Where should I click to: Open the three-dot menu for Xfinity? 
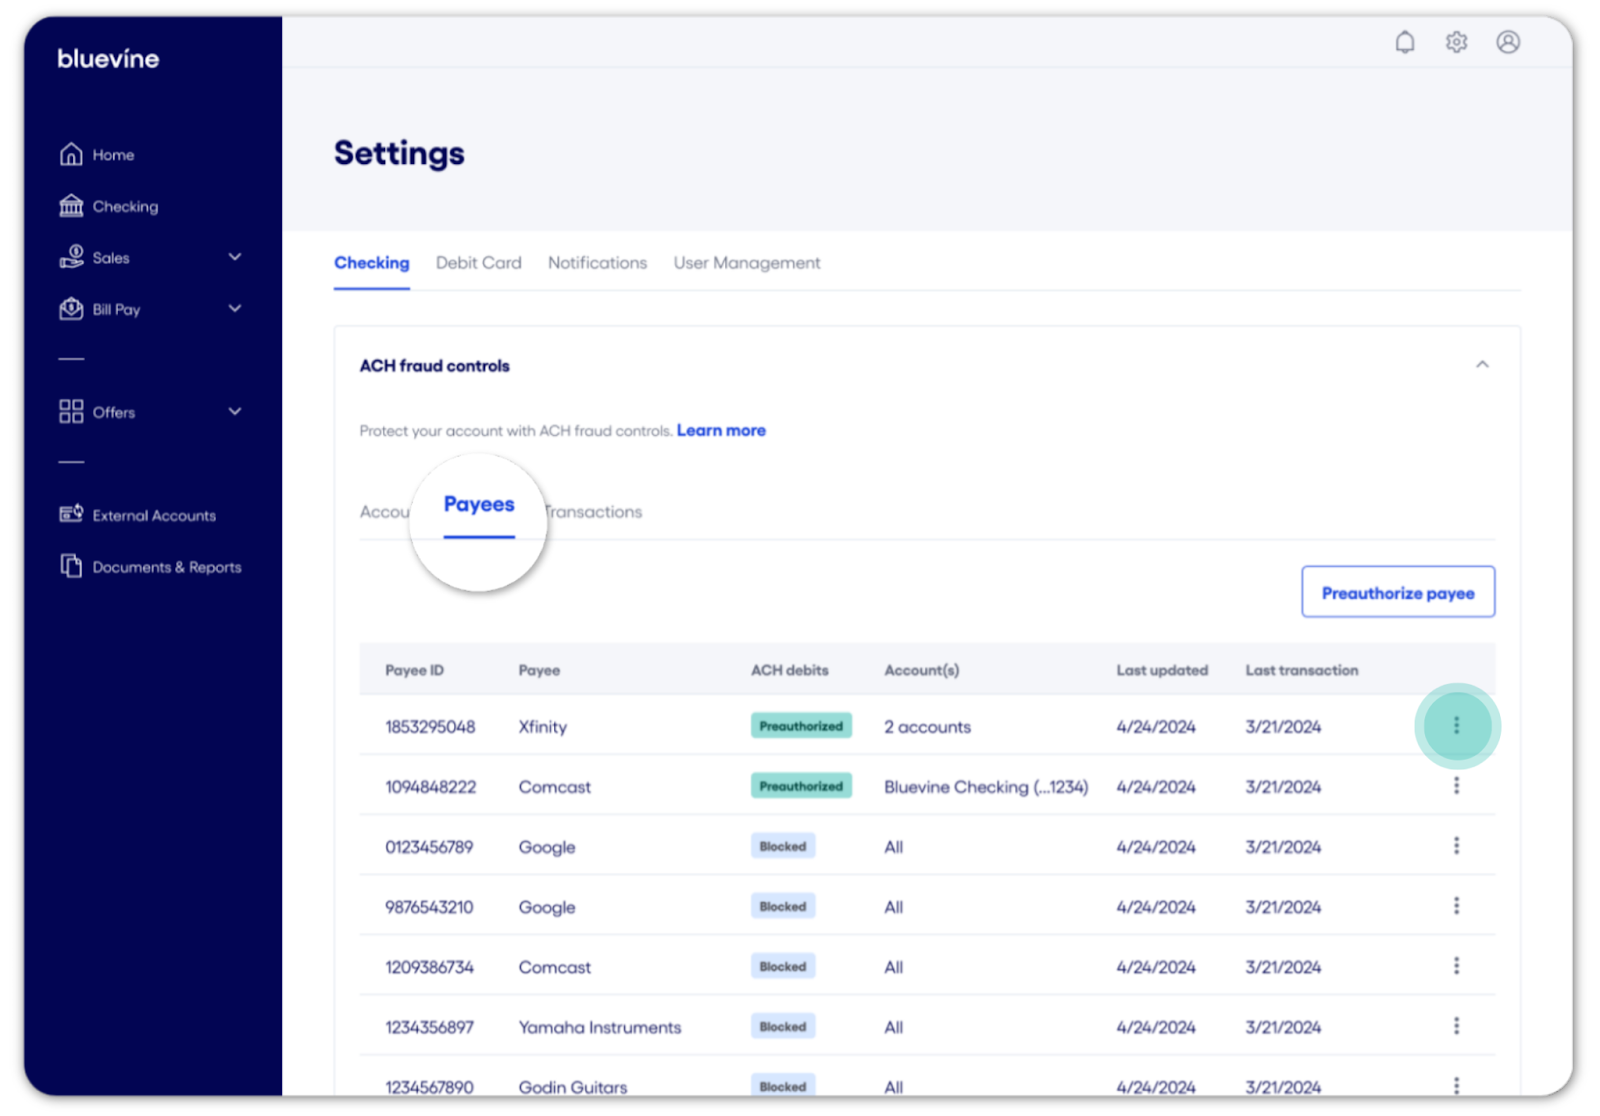pyautogui.click(x=1456, y=726)
